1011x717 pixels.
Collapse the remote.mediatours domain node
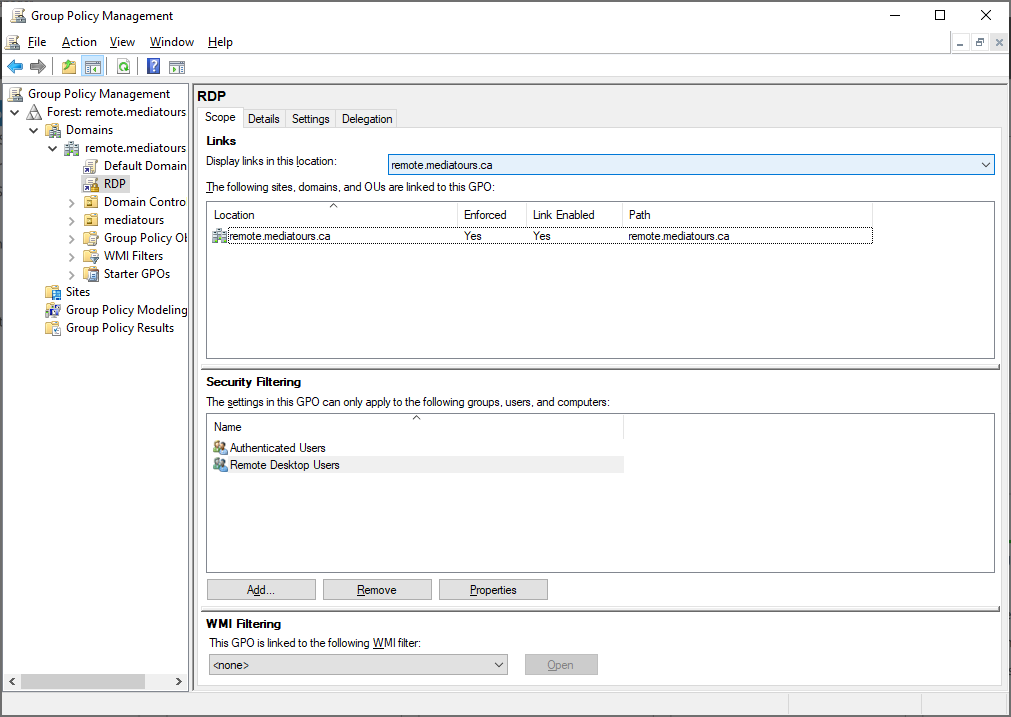53,148
